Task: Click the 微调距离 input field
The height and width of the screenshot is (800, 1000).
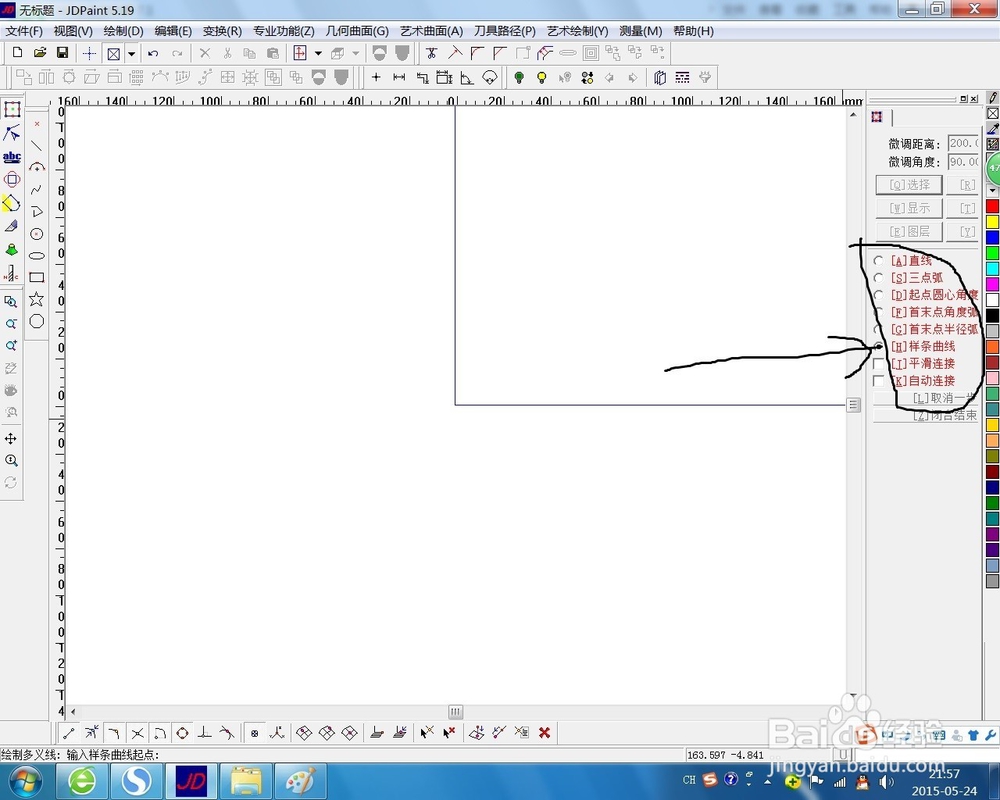Action: (963, 144)
